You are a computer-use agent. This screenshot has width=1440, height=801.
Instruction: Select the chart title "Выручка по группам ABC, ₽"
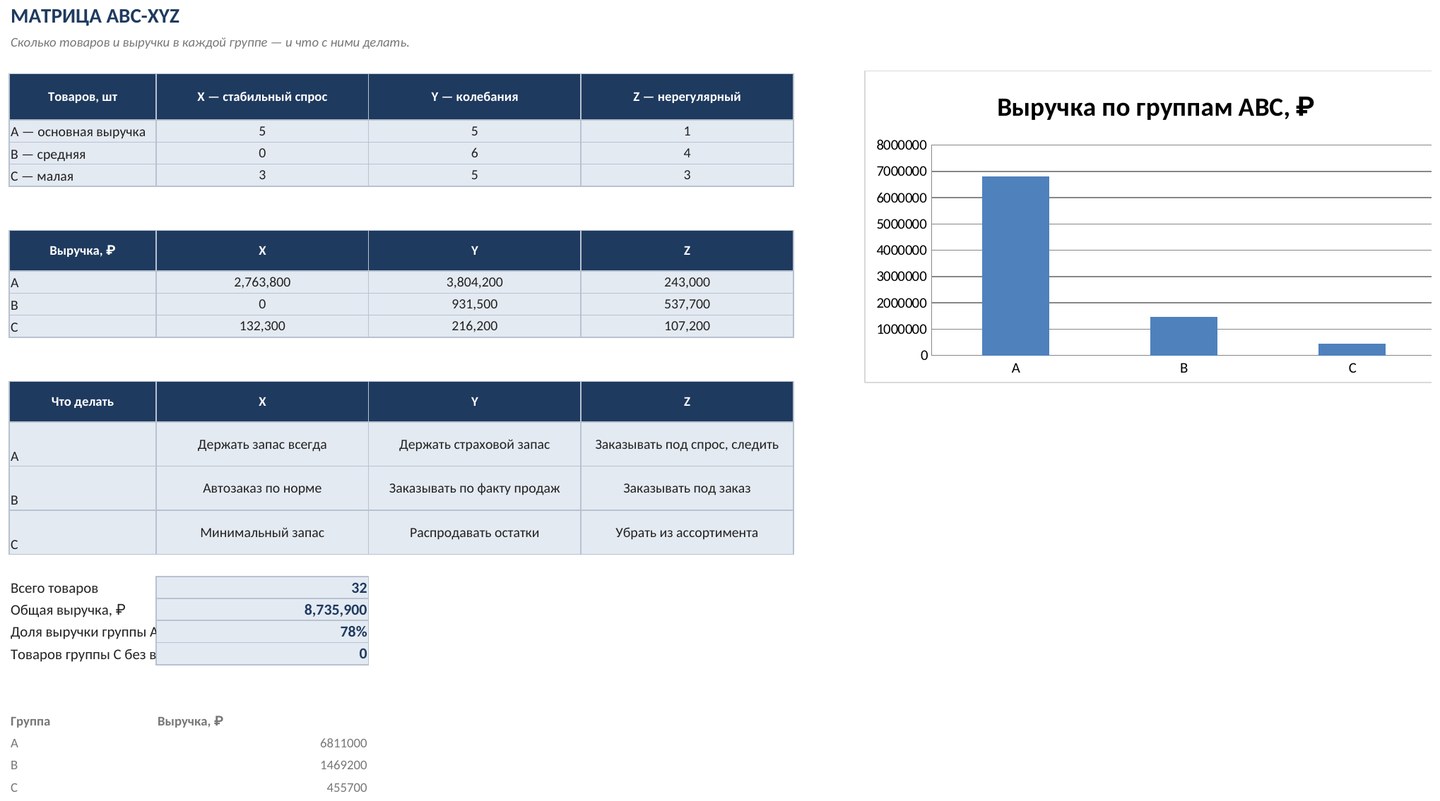[x=1155, y=107]
